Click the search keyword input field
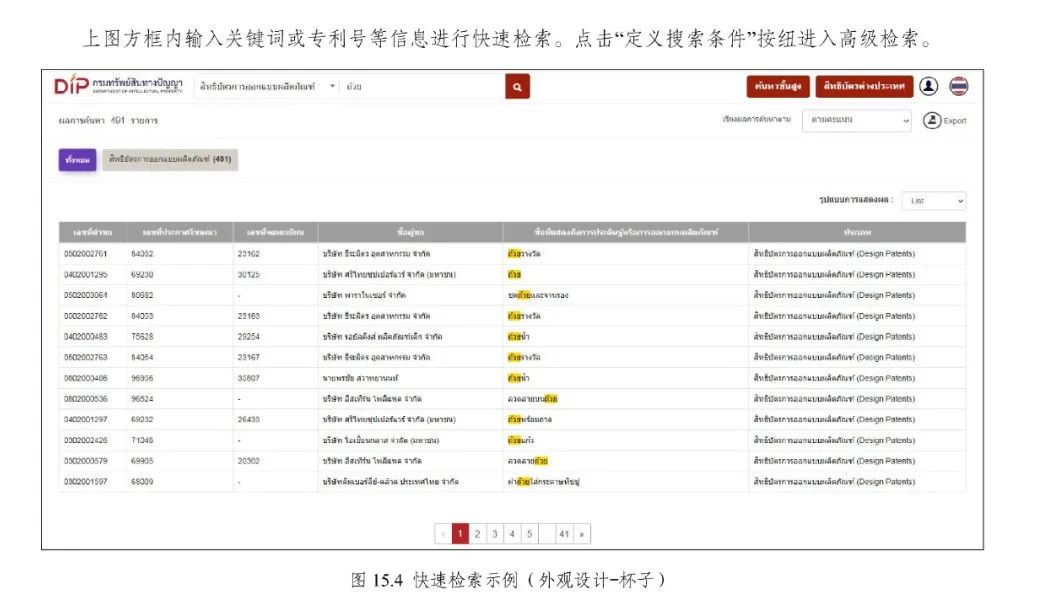 420,87
